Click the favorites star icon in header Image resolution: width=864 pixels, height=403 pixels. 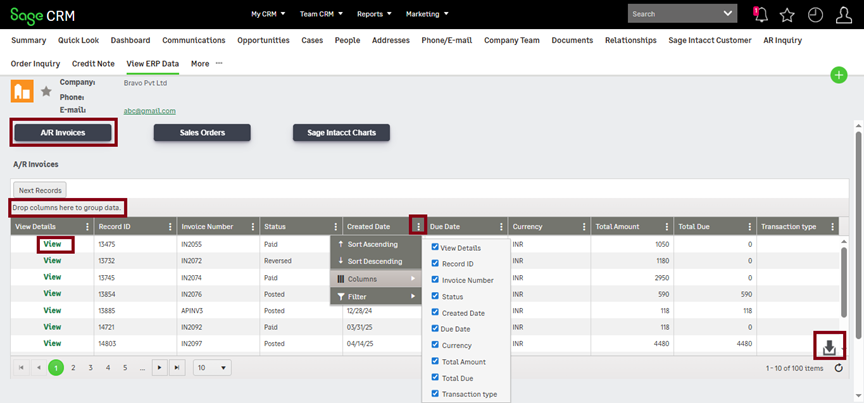(x=787, y=15)
